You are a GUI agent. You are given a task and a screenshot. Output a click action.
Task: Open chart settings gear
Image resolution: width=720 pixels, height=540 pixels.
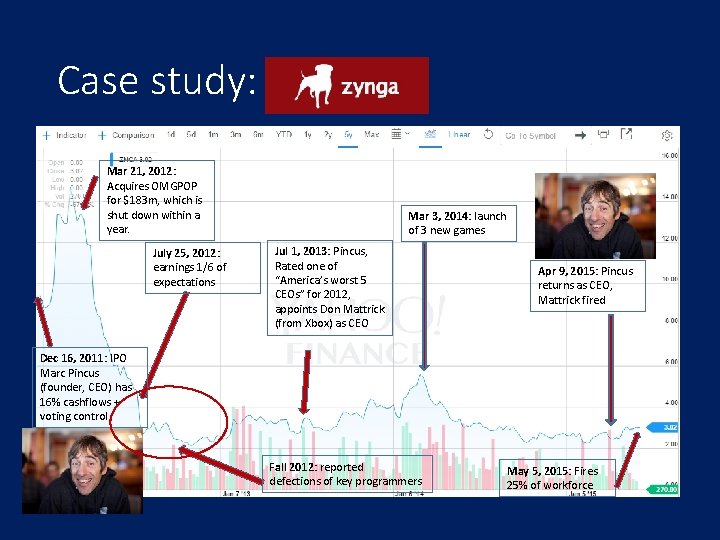point(667,135)
